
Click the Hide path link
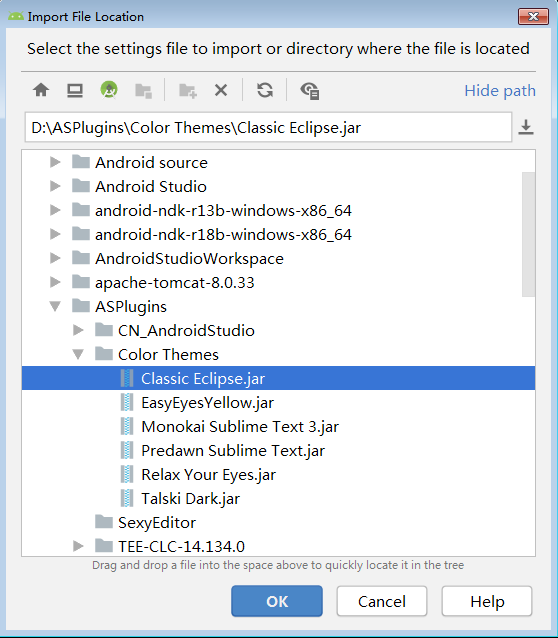tap(500, 91)
